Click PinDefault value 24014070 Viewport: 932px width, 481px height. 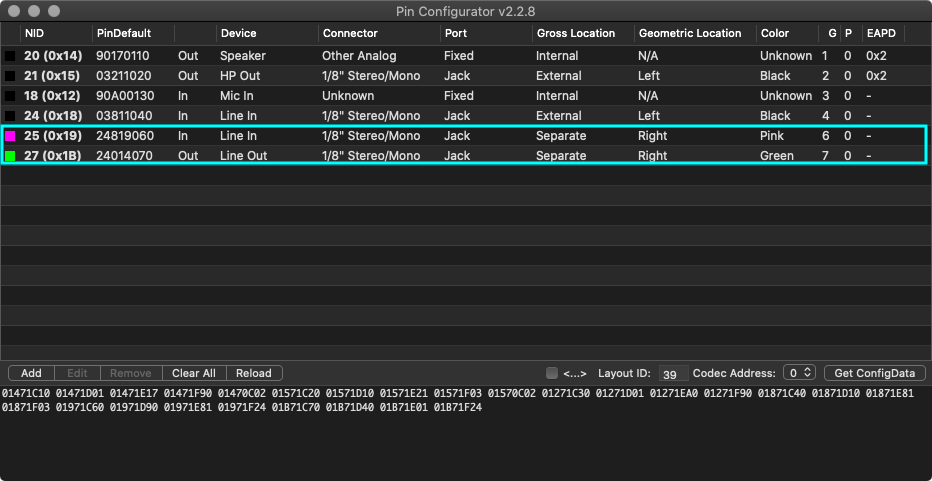point(125,156)
